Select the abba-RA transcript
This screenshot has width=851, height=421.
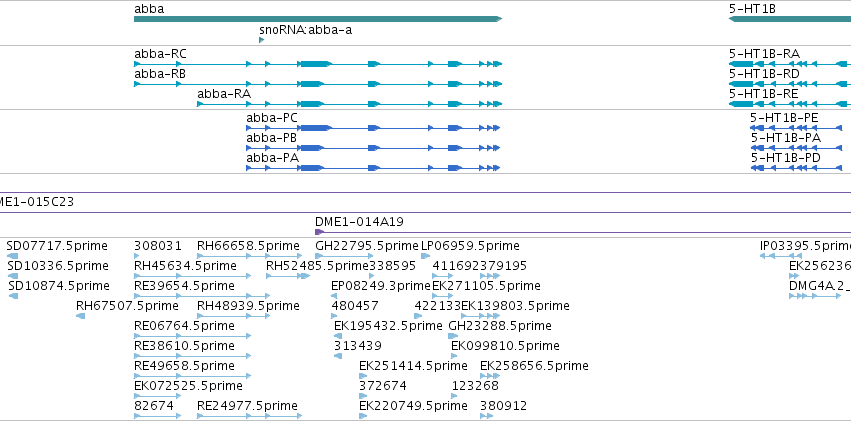point(350,104)
